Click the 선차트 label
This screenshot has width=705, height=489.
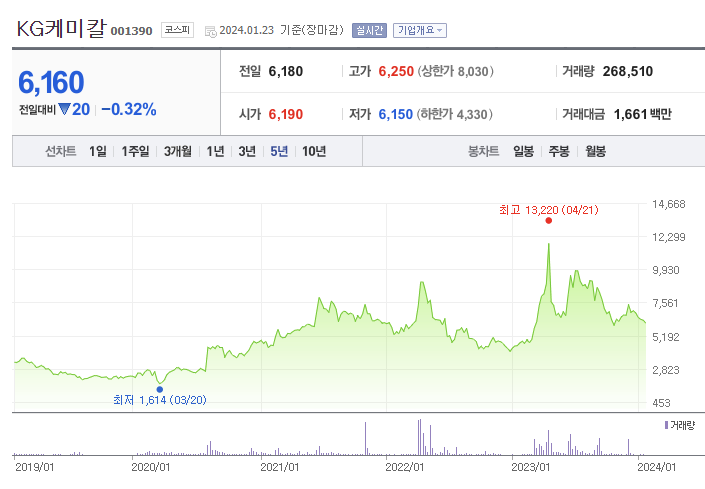click(x=61, y=151)
